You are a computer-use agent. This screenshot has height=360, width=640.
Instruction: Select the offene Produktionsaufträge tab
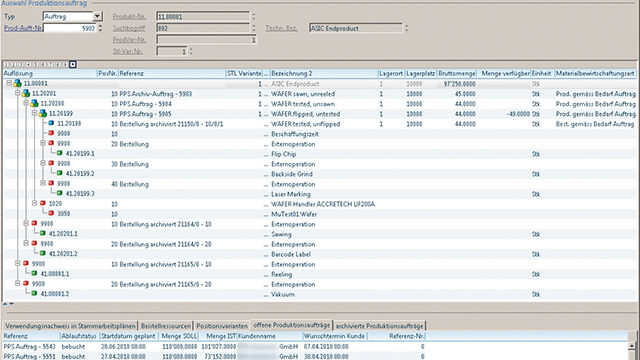click(291, 325)
